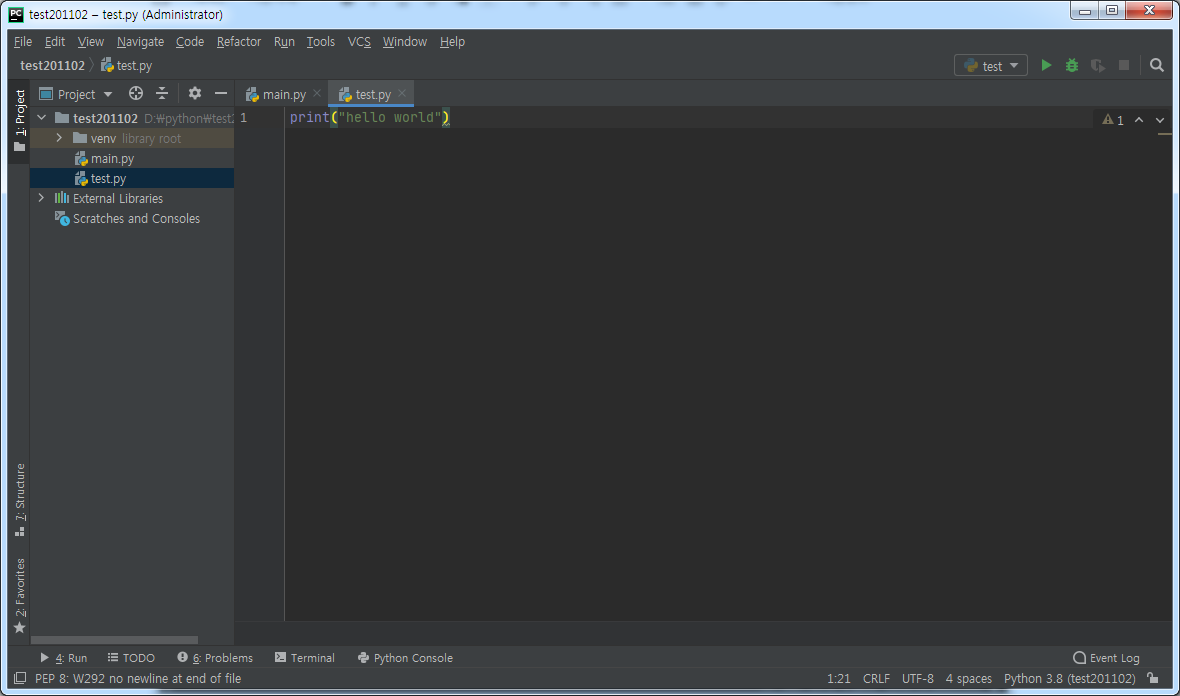The image size is (1180, 696).
Task: Click line:column position 1:21 in status bar
Action: coord(838,678)
